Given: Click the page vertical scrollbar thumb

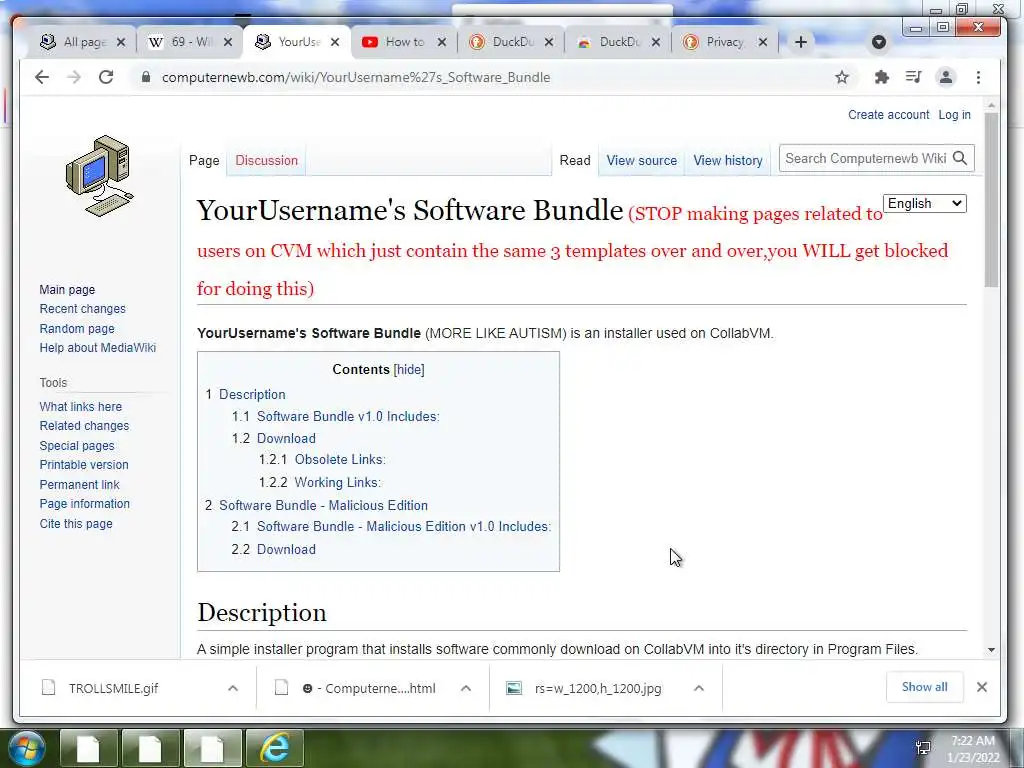Looking at the screenshot, I should (x=991, y=199).
